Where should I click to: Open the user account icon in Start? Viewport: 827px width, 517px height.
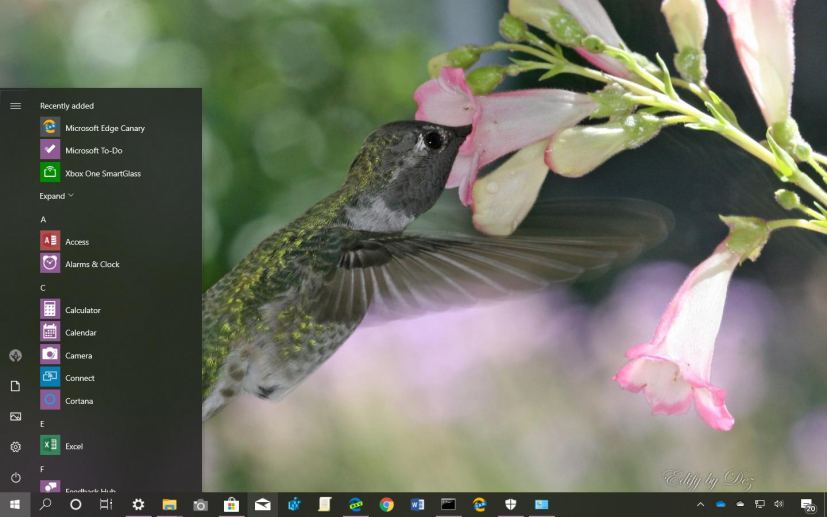(15, 356)
